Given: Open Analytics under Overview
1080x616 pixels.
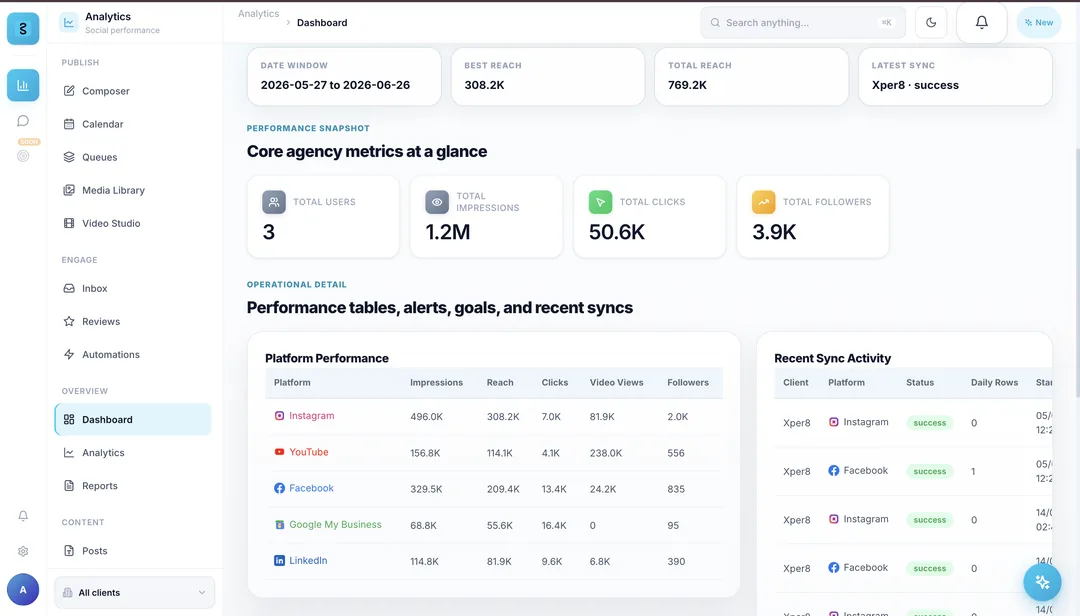Looking at the screenshot, I should tap(133, 453).
